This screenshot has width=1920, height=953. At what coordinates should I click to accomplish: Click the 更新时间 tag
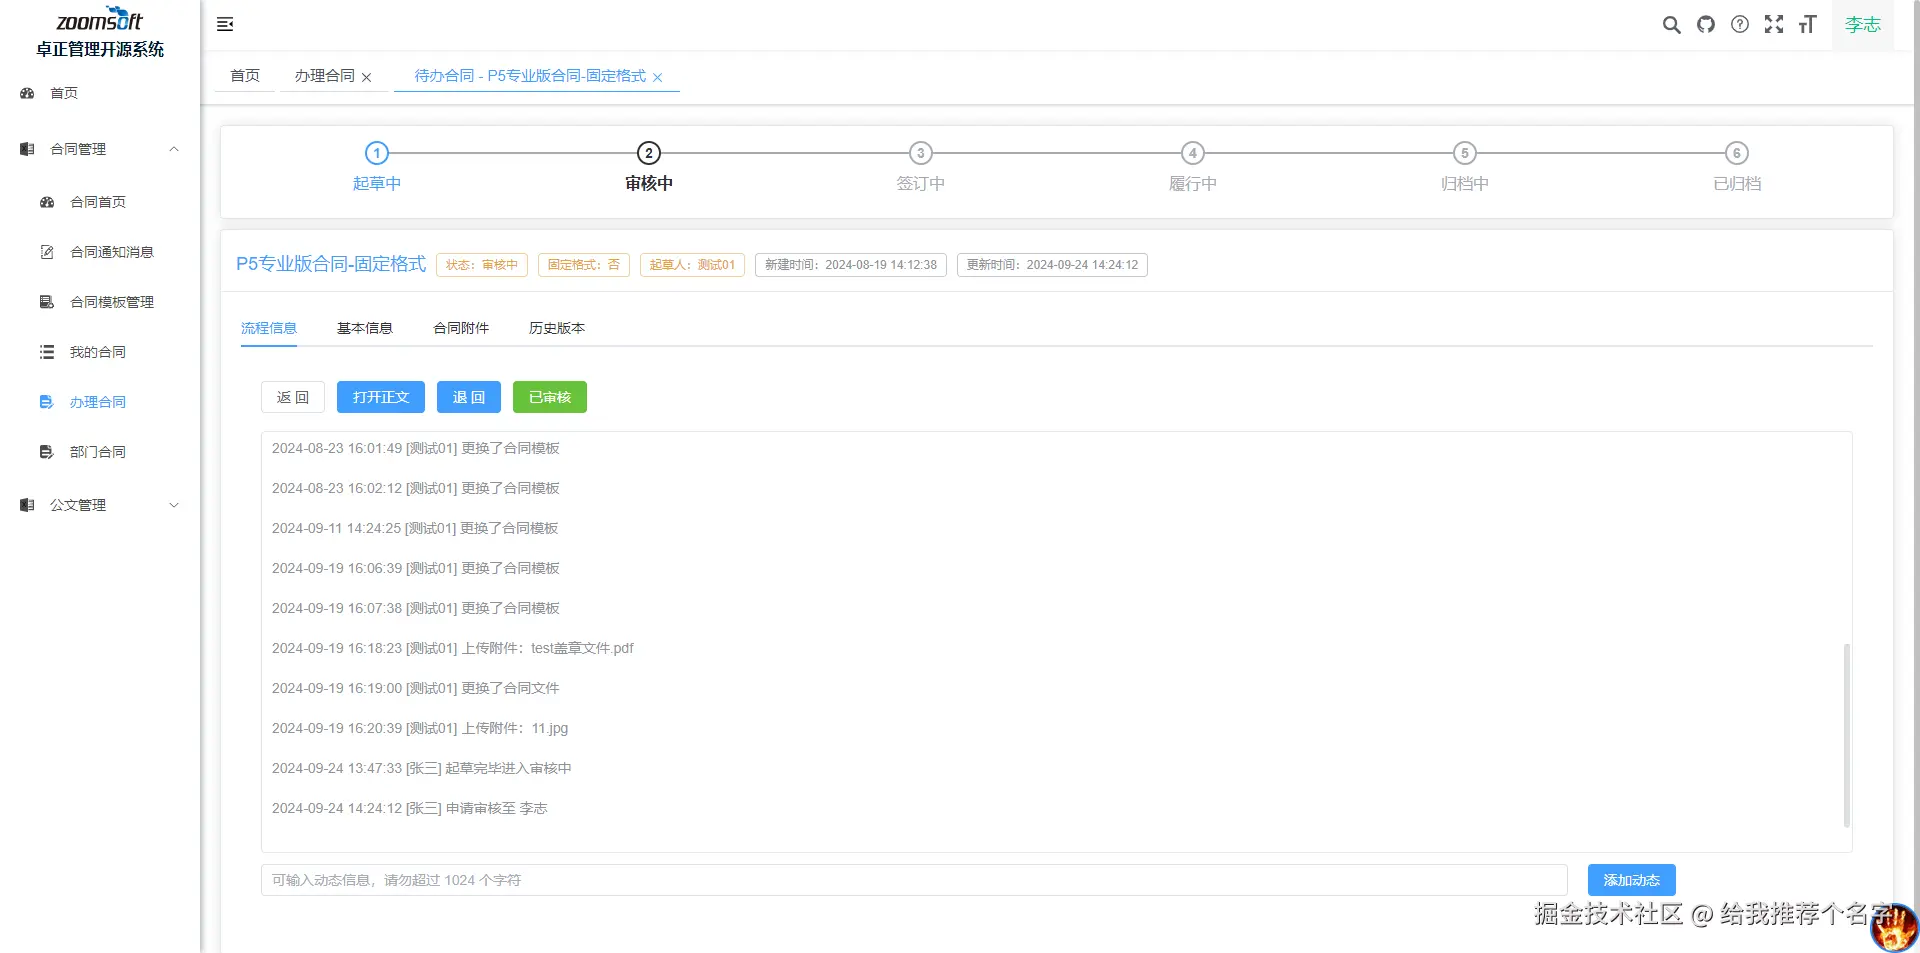pyautogui.click(x=1052, y=265)
